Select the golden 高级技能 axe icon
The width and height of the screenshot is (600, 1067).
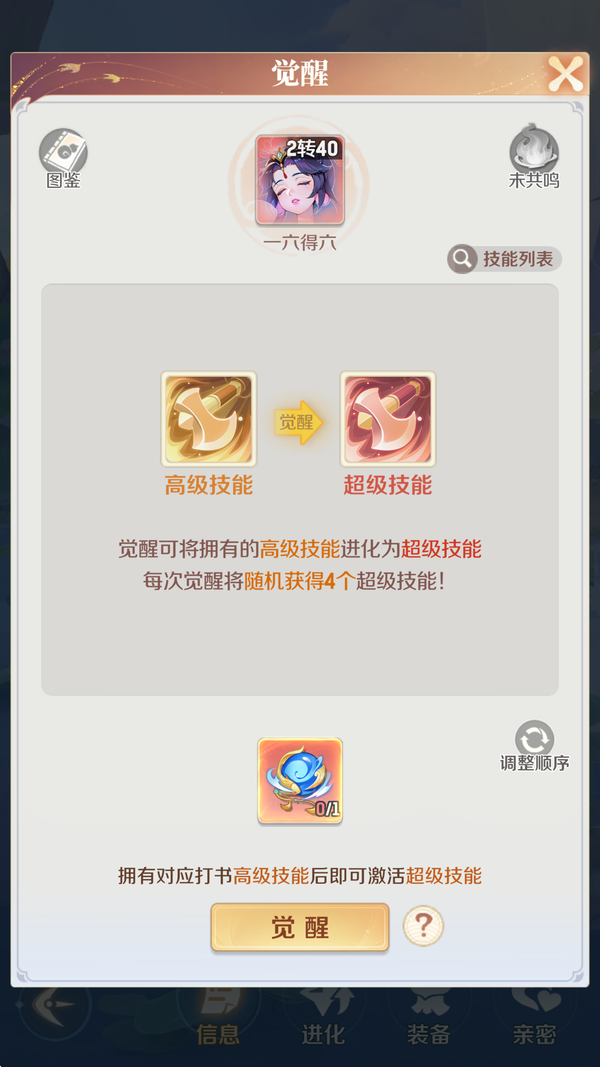(209, 418)
